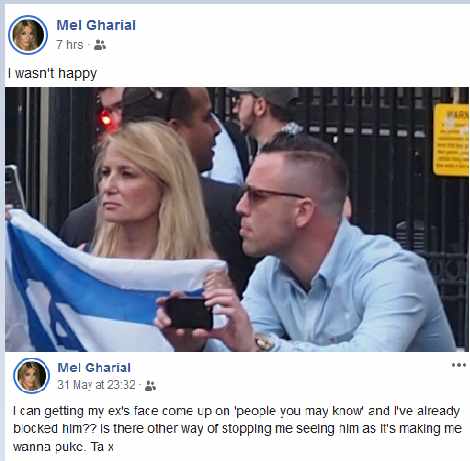Click the gold wristwatch in the photo
Image resolution: width=470 pixels, height=461 pixels.
coord(264,343)
